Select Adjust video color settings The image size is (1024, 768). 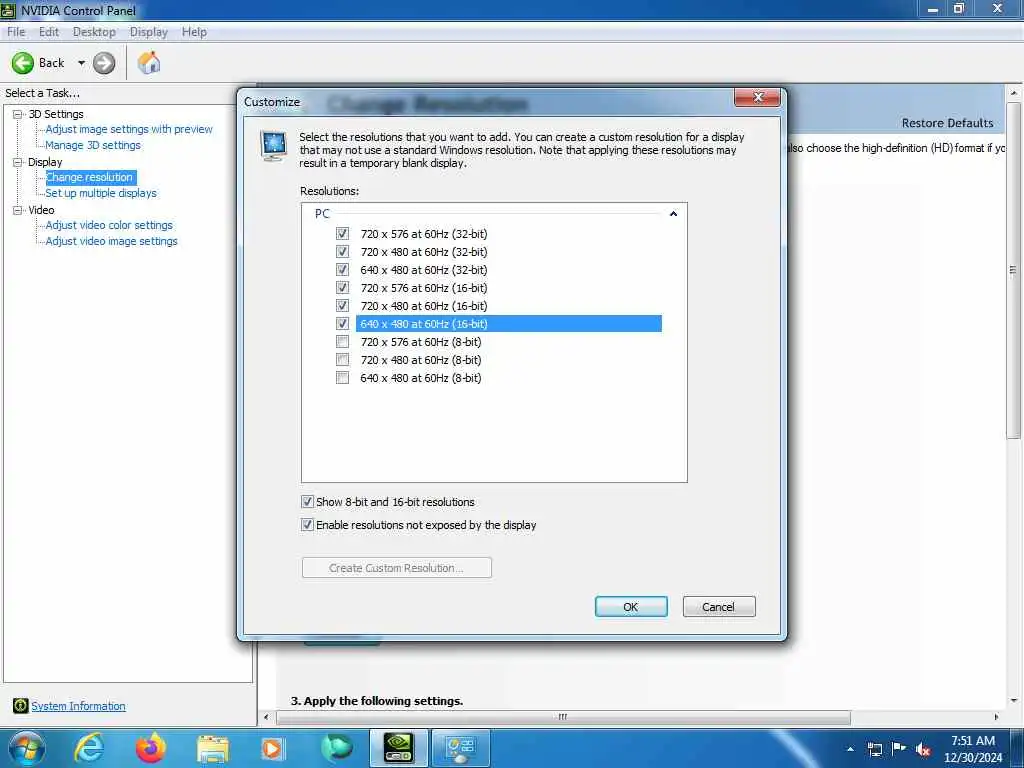[109, 225]
